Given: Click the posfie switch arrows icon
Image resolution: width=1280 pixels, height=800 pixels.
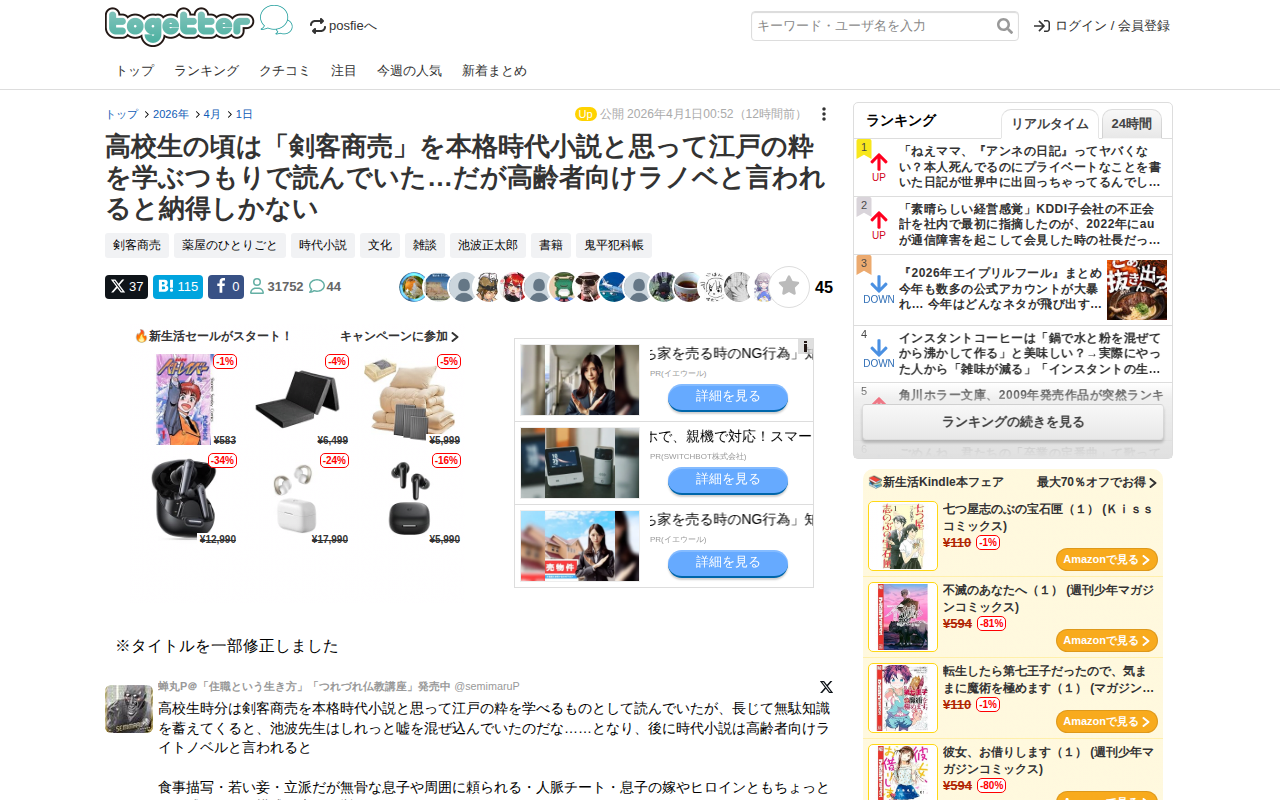Looking at the screenshot, I should click(318, 26).
